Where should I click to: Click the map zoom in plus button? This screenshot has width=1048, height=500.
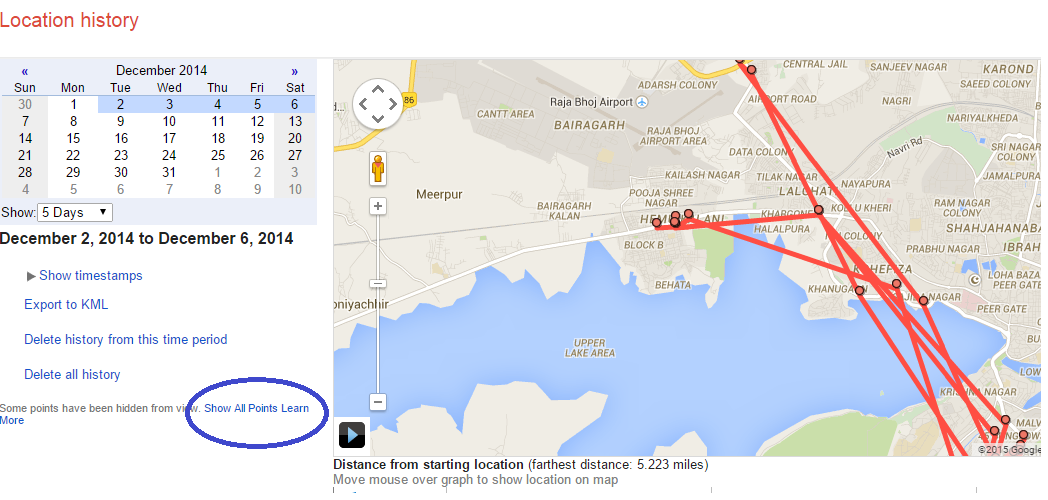(378, 206)
